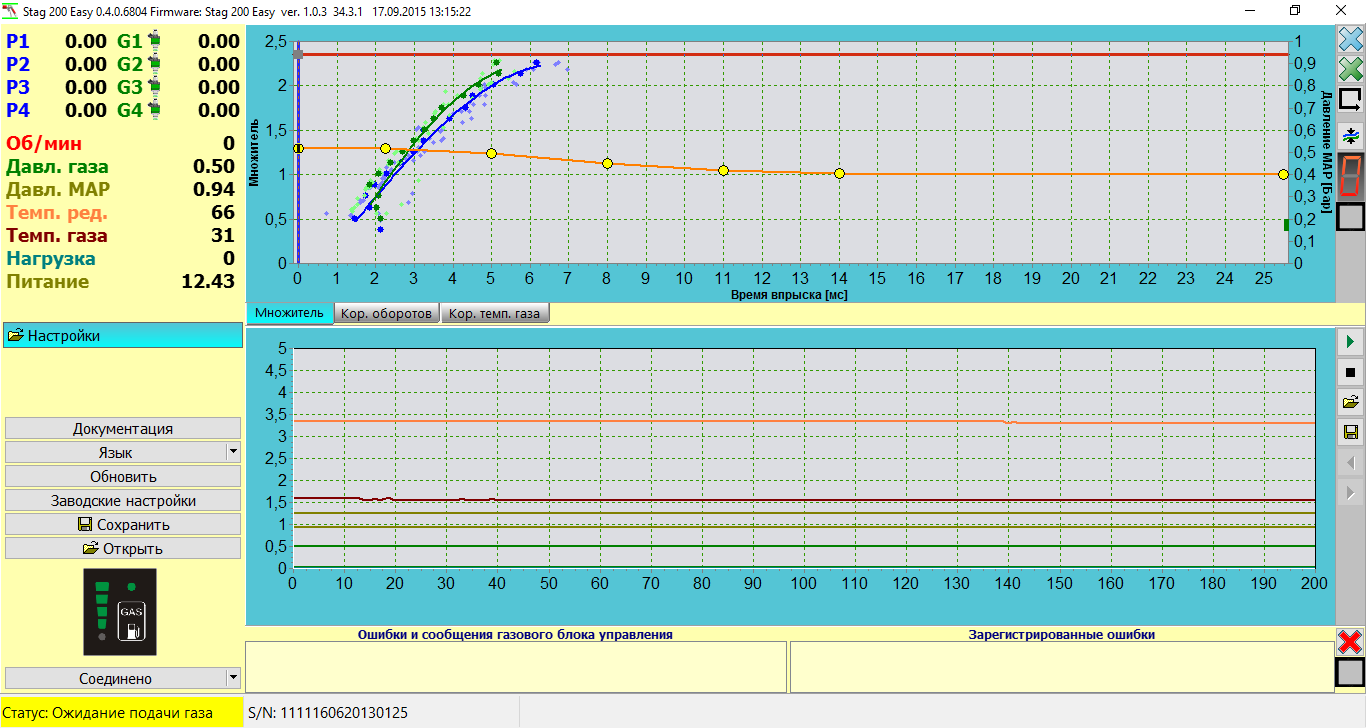Click the converging lines auto-adapt icon
The height and width of the screenshot is (728, 1366).
(1350, 135)
